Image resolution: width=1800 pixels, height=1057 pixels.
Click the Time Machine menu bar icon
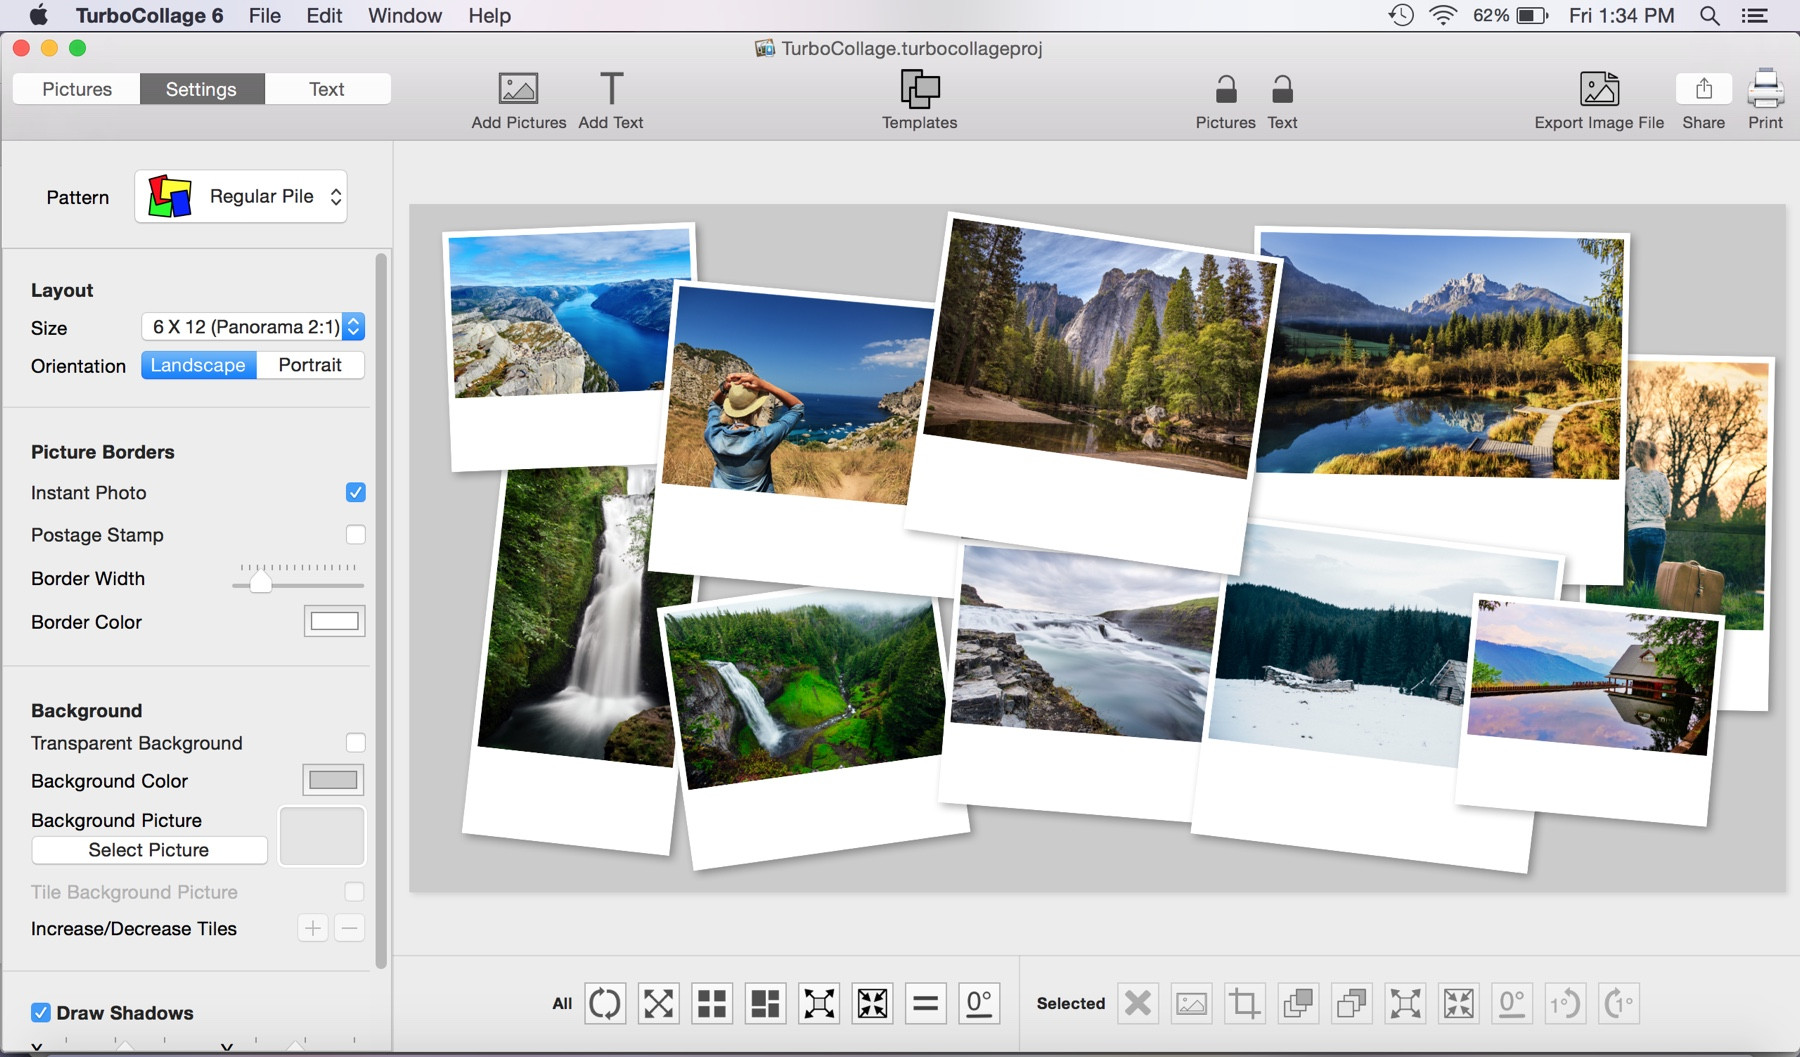(x=1401, y=15)
